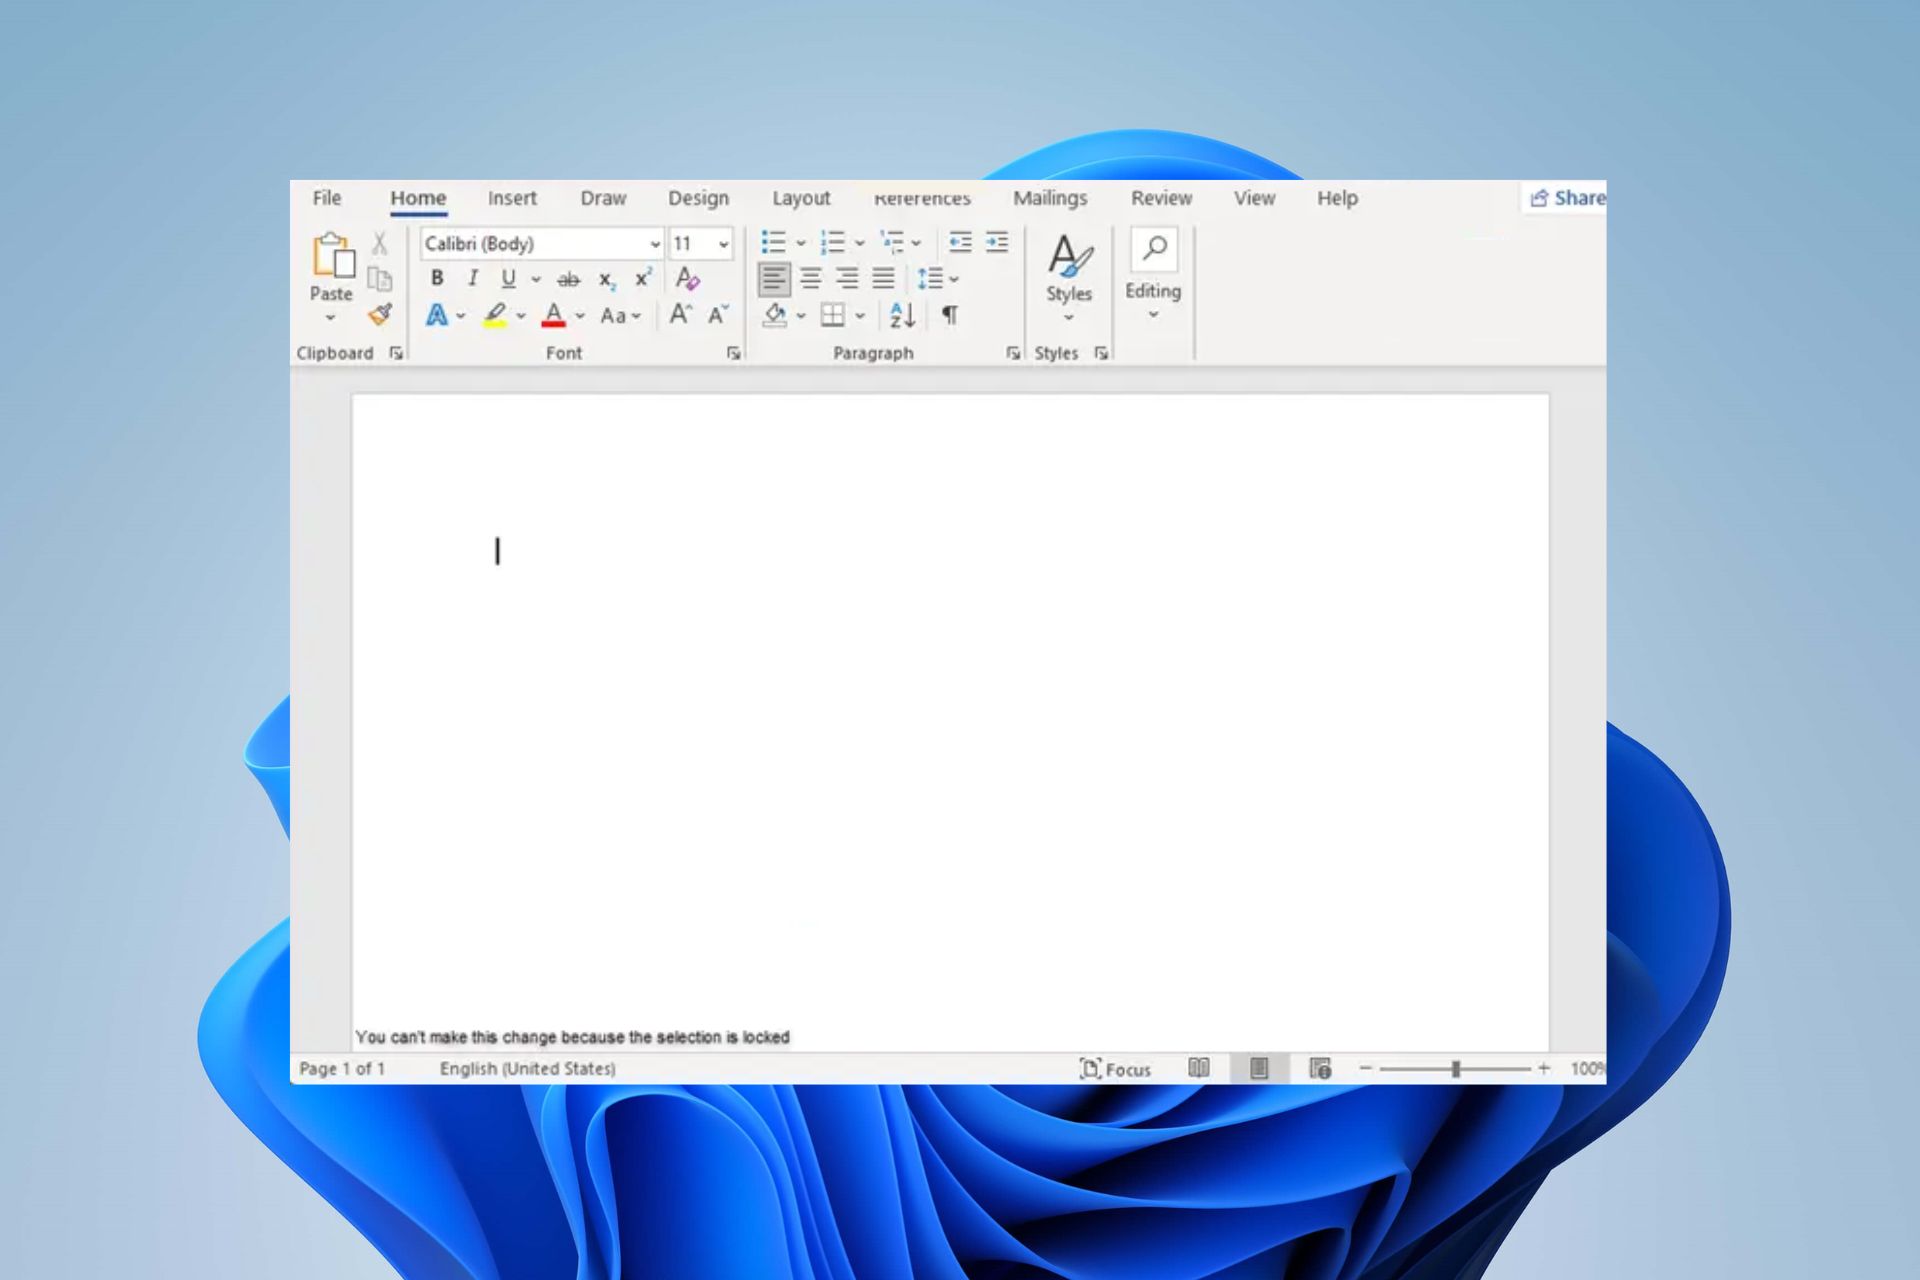Click the Cut scissors icon
This screenshot has width=1920, height=1280.
[x=379, y=243]
